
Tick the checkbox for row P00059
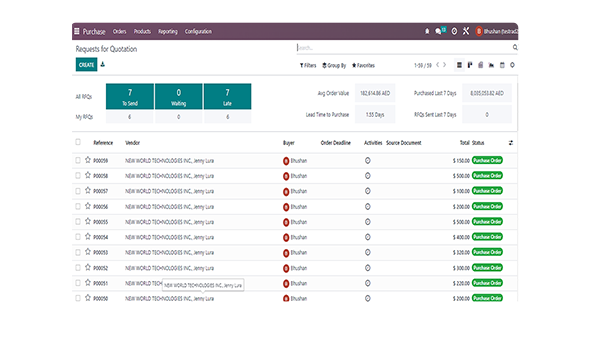78,160
